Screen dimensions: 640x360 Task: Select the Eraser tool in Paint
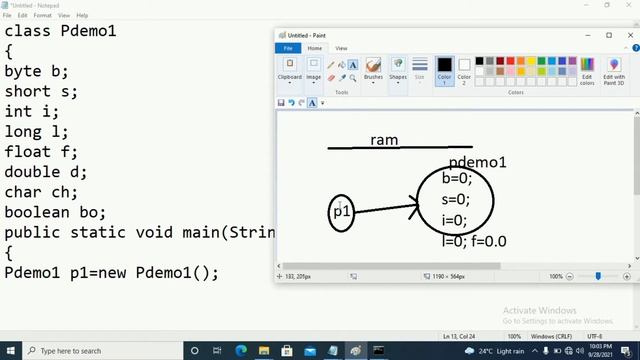click(331, 78)
